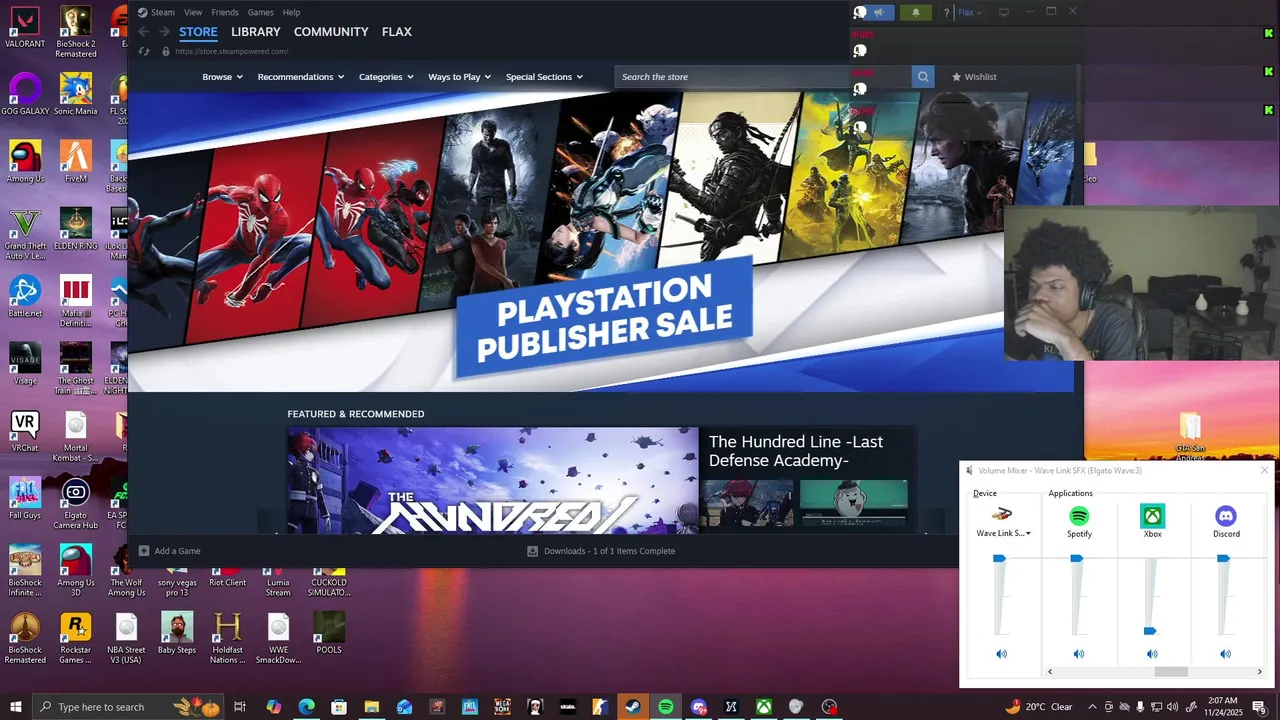Viewport: 1280px width, 720px height.
Task: Mute Spotify in Volume Mixer
Action: (x=1079, y=654)
